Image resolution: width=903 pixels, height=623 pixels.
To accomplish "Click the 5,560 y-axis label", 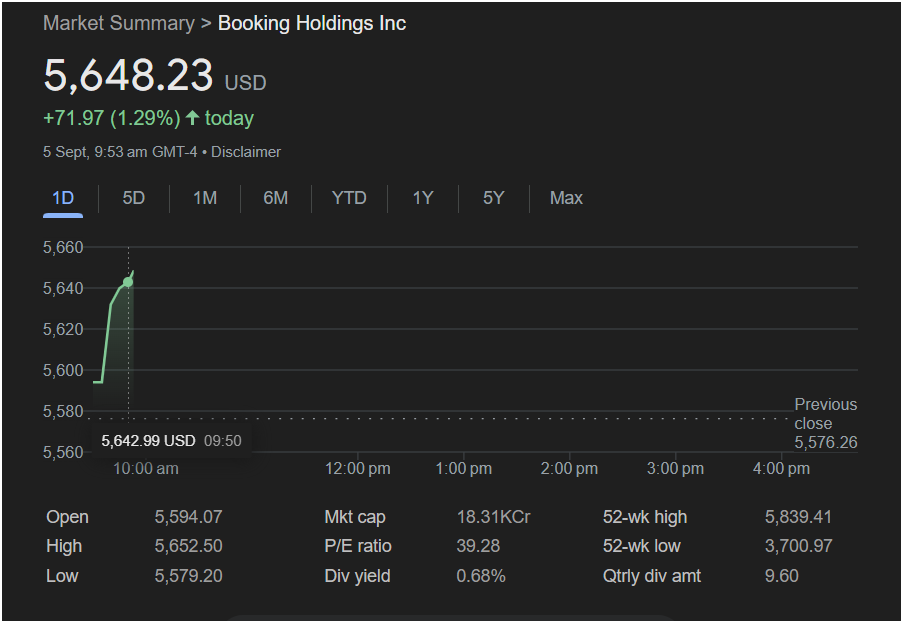I will 63,453.
